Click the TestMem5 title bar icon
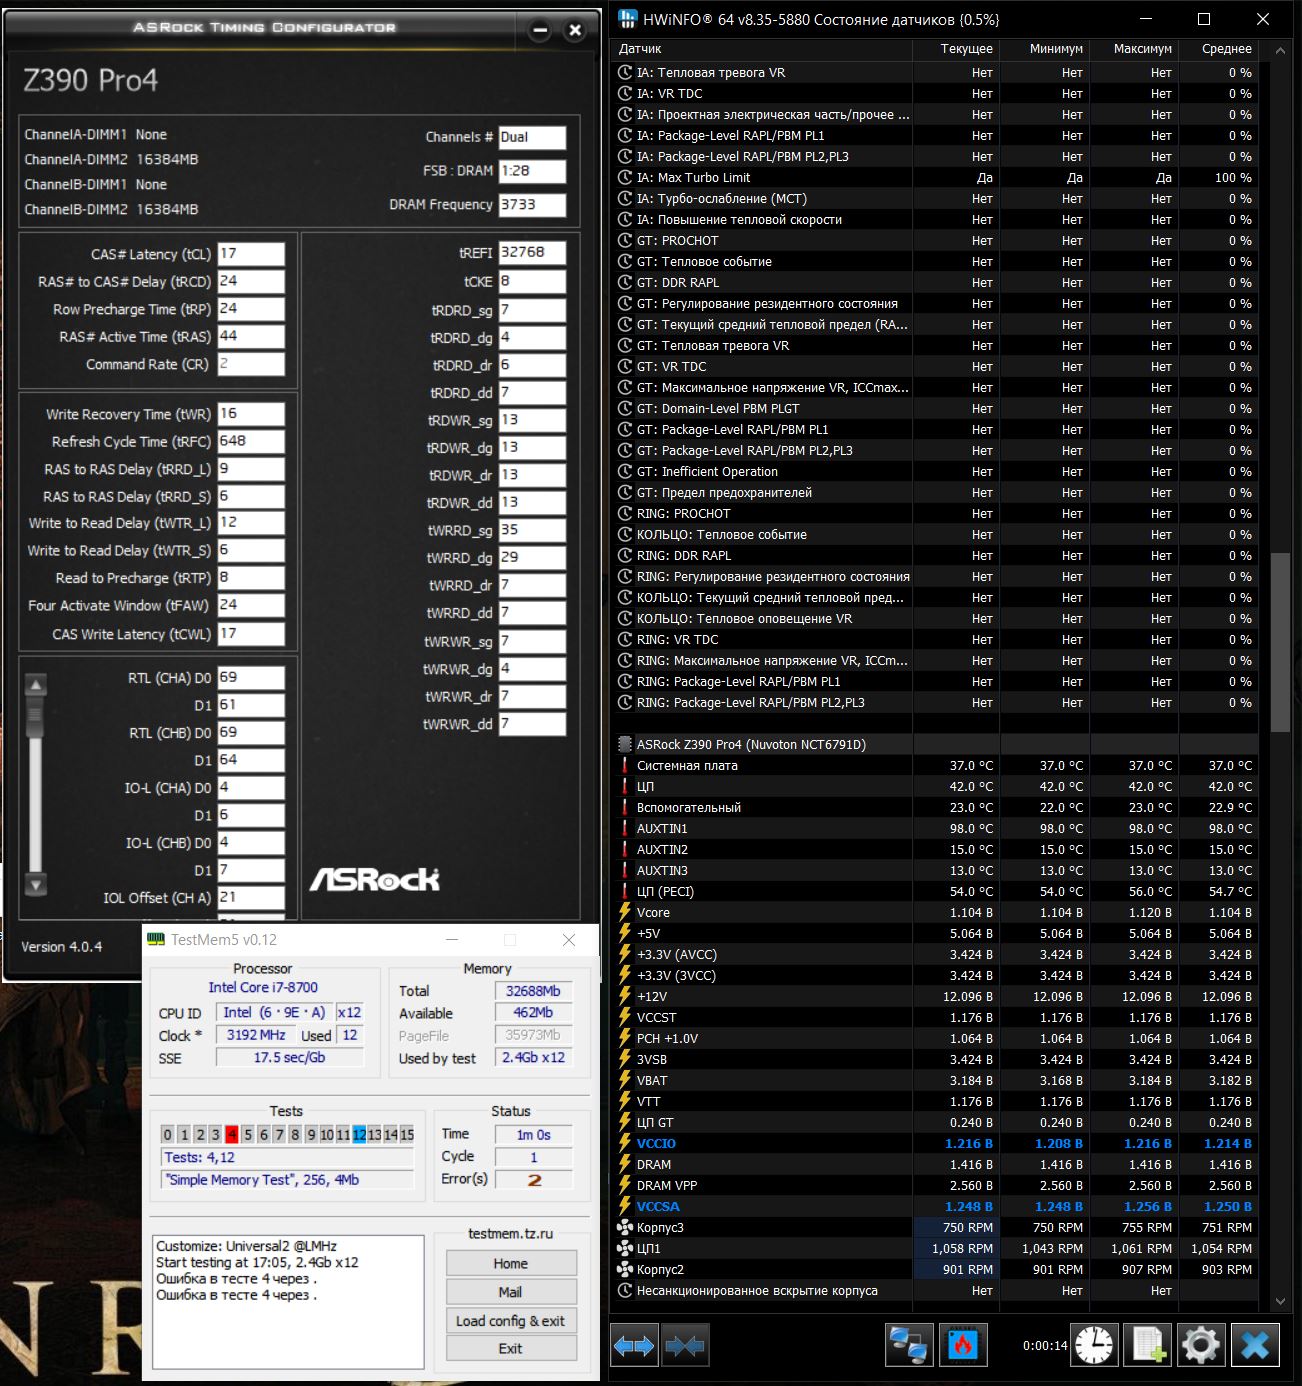This screenshot has height=1386, width=1302. (x=156, y=940)
